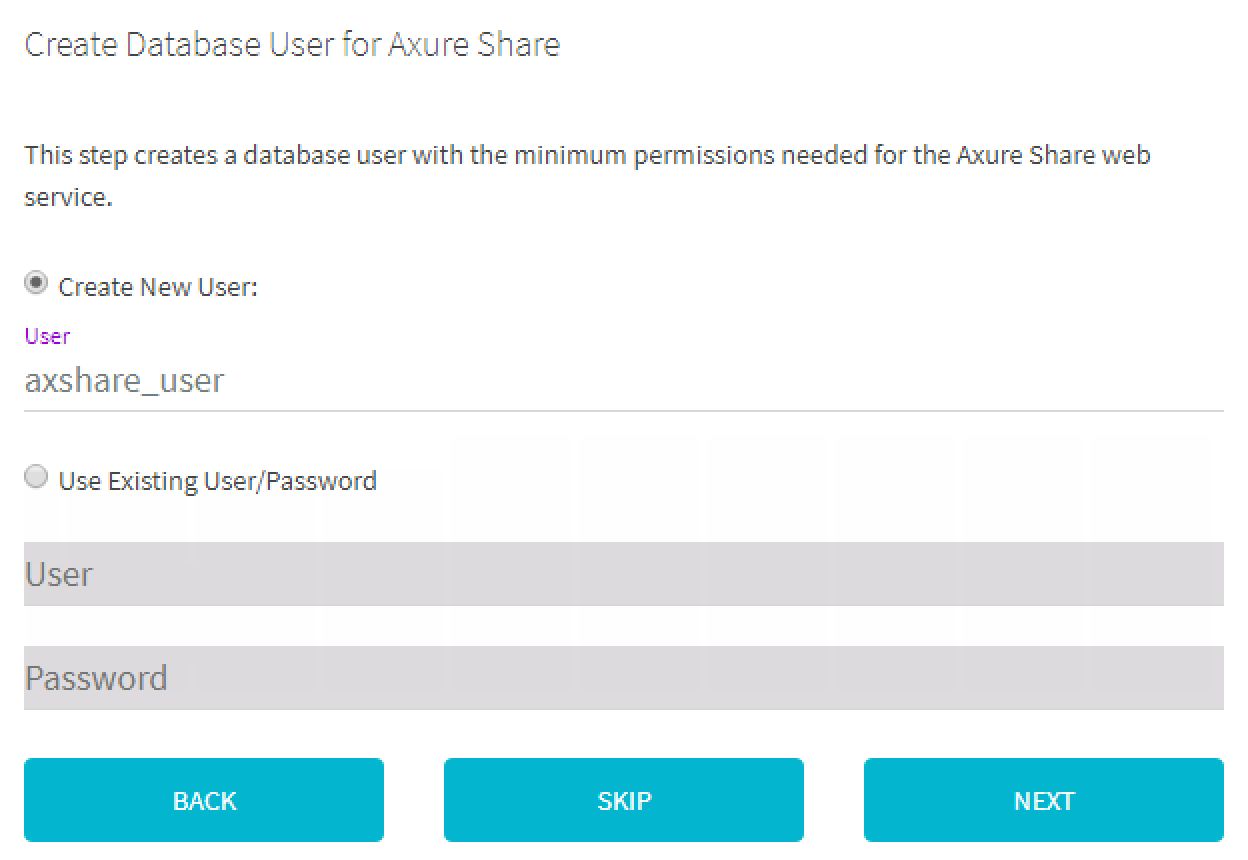Click the "Use Existing User/Password" label text

pyautogui.click(x=217, y=481)
